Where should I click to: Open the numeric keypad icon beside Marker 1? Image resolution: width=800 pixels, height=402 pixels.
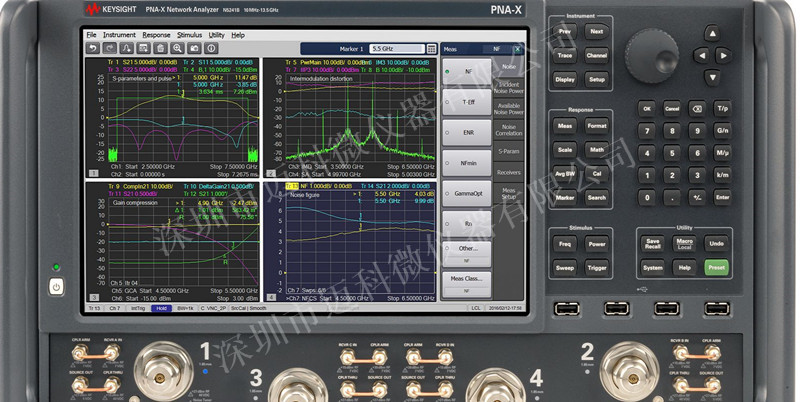point(432,49)
